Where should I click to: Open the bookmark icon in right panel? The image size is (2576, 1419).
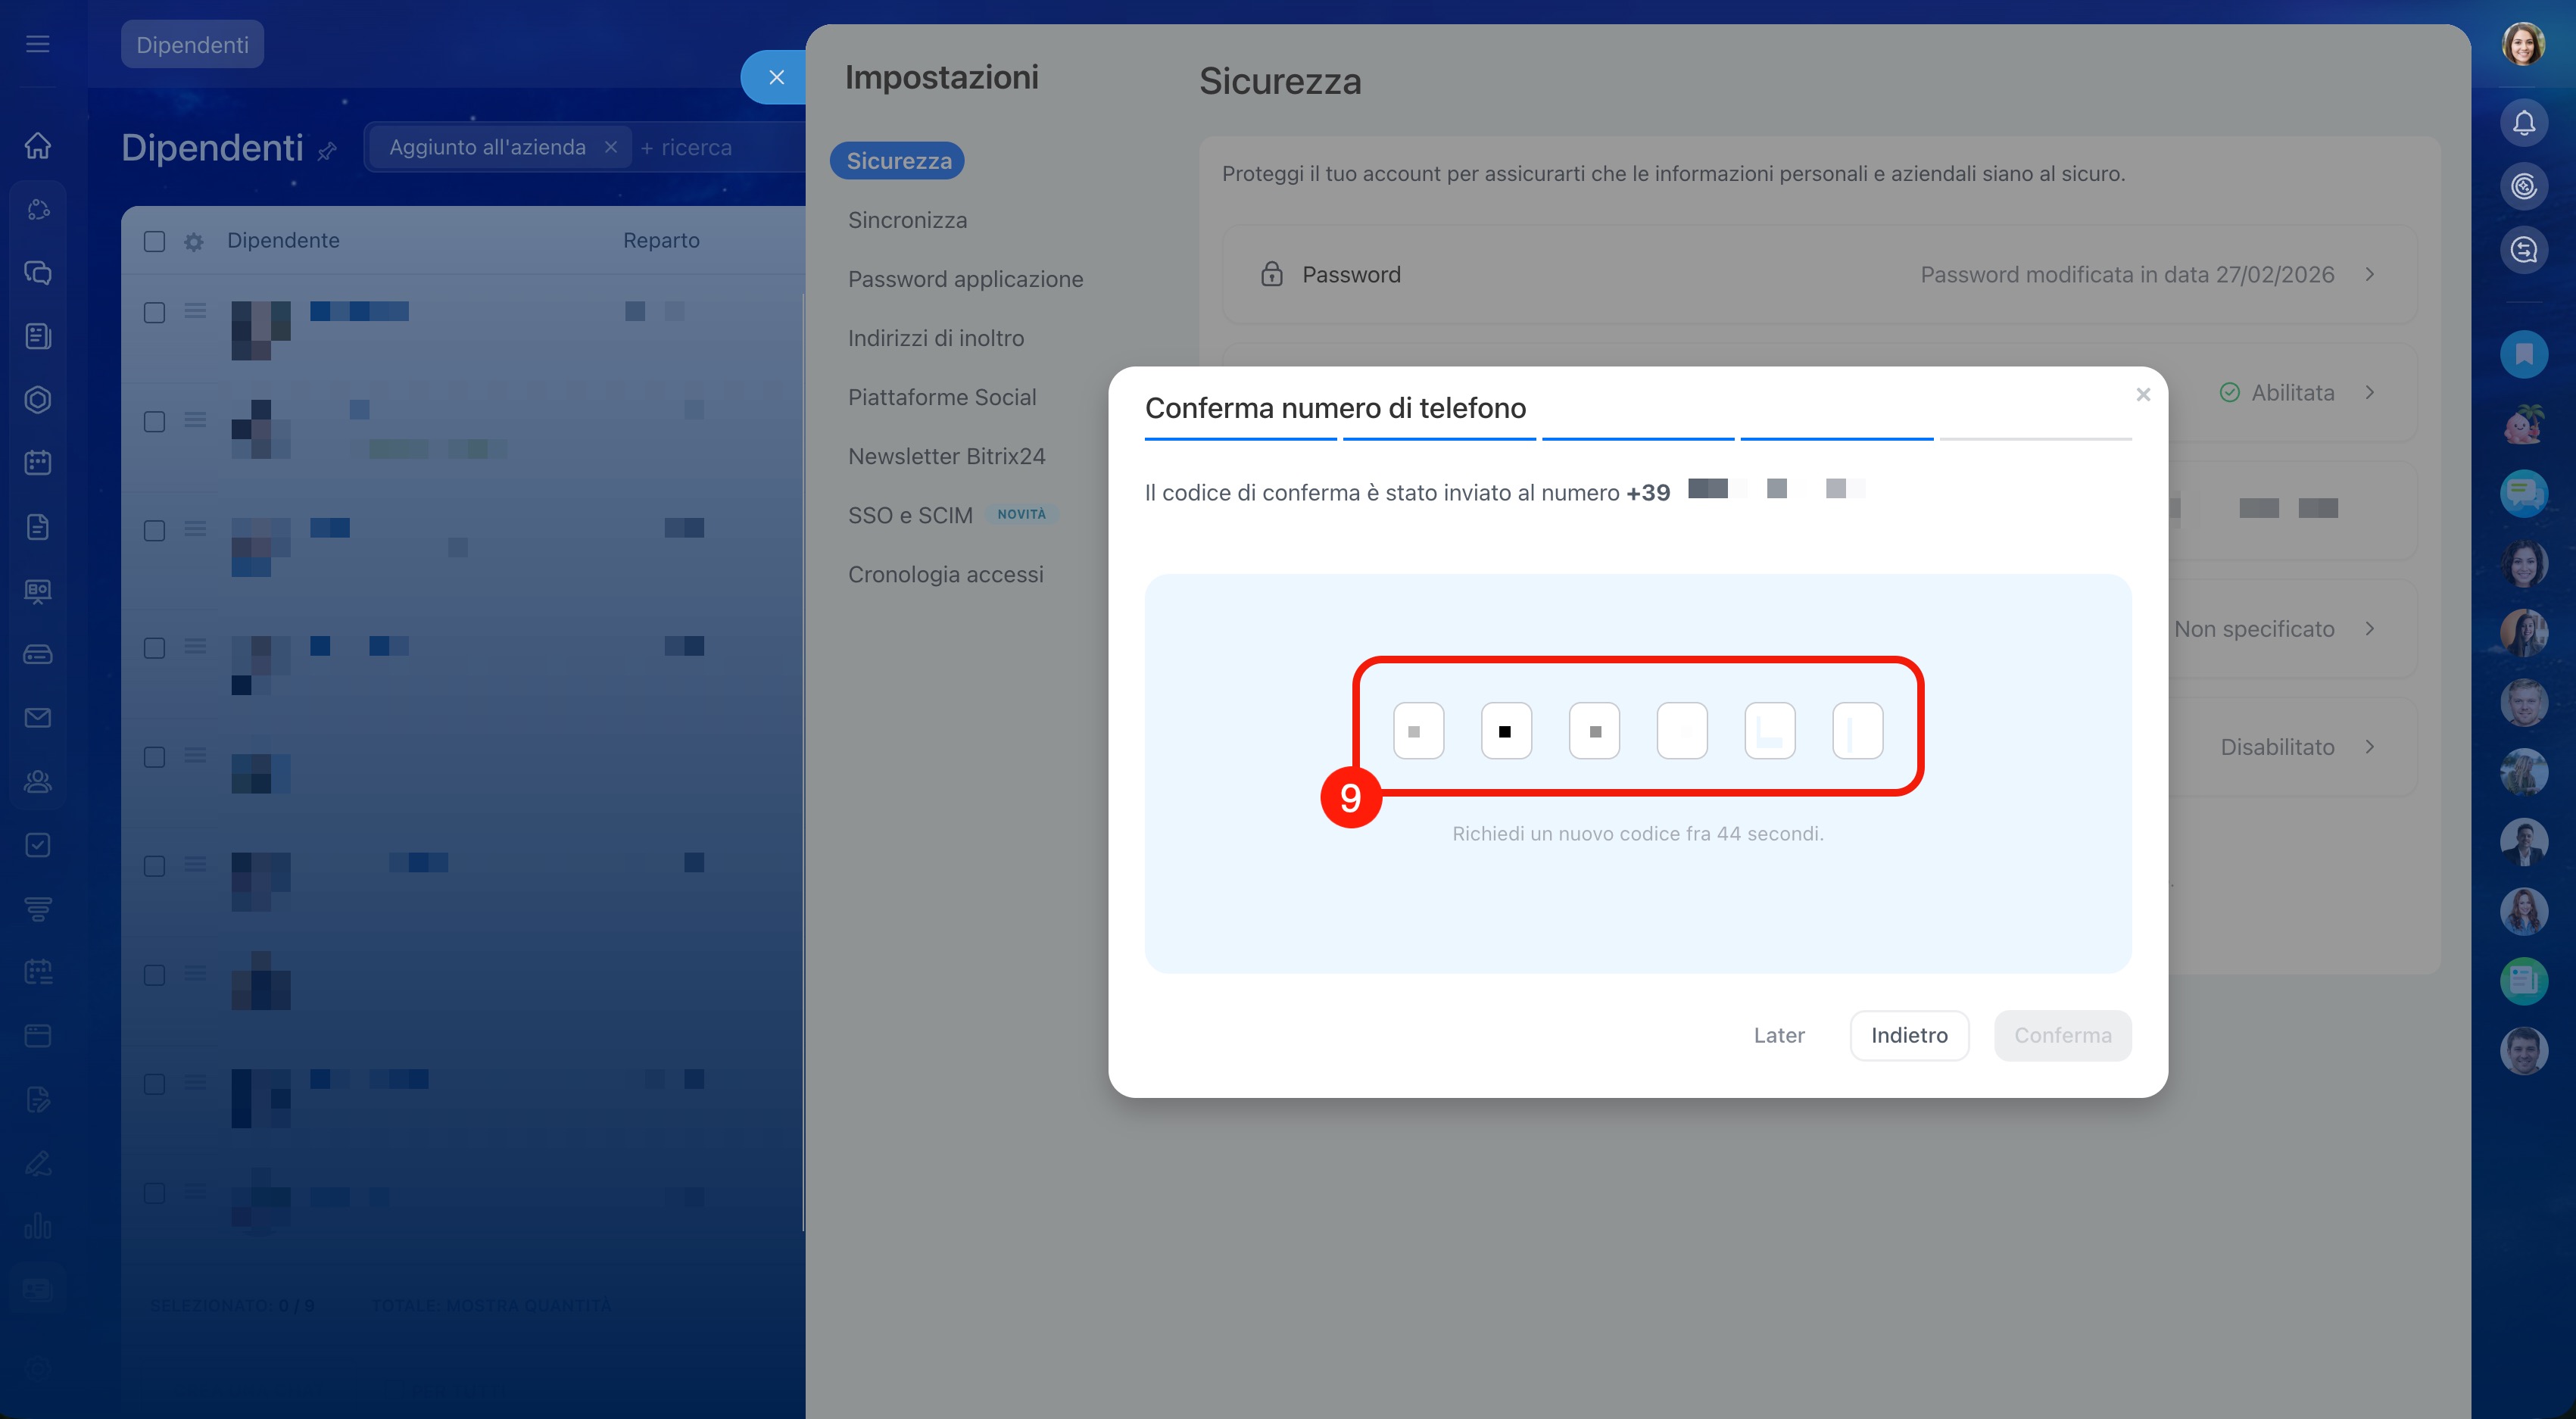coord(2523,354)
